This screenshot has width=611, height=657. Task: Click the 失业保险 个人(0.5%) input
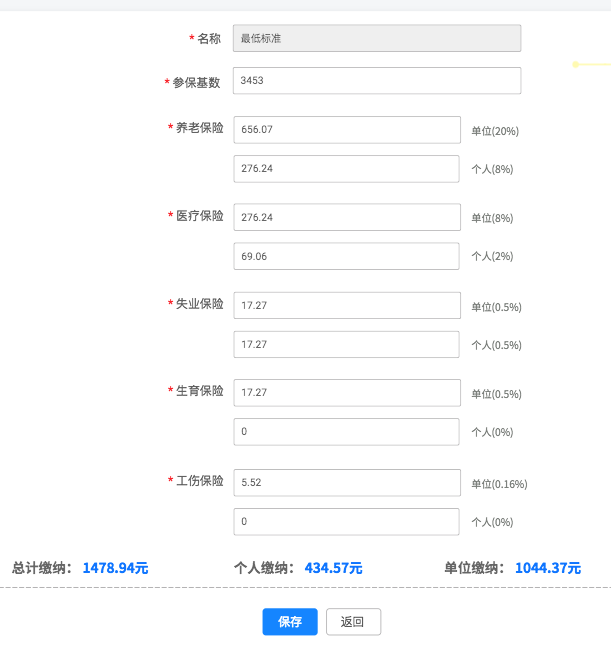(346, 344)
